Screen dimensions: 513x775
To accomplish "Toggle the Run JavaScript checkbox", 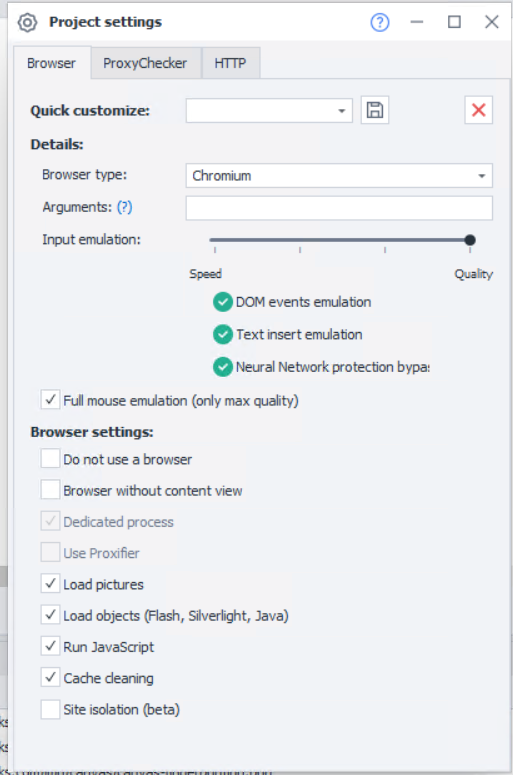I will click(x=50, y=646).
